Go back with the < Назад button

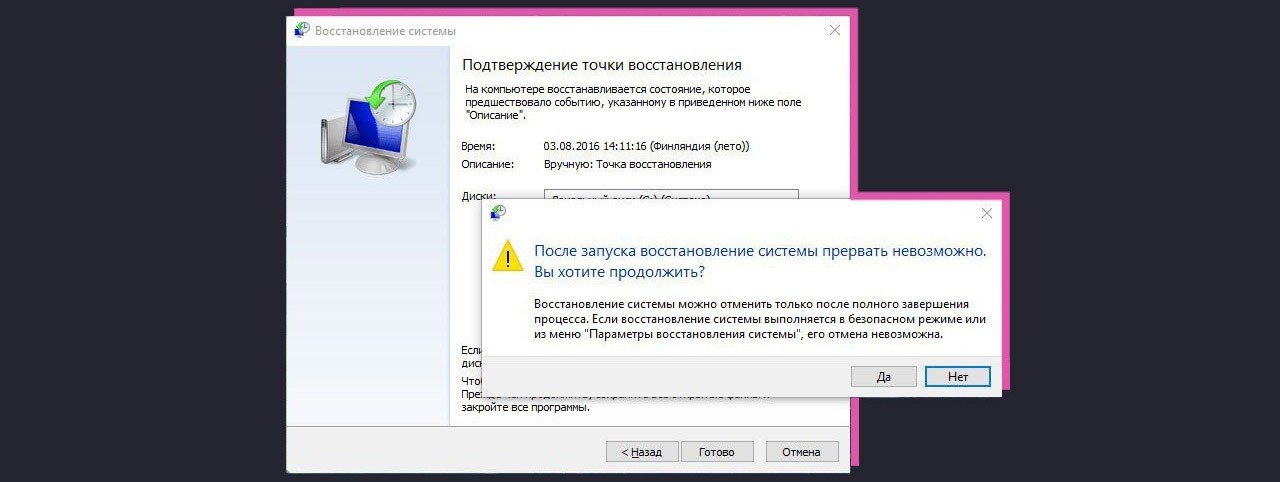pyautogui.click(x=642, y=452)
